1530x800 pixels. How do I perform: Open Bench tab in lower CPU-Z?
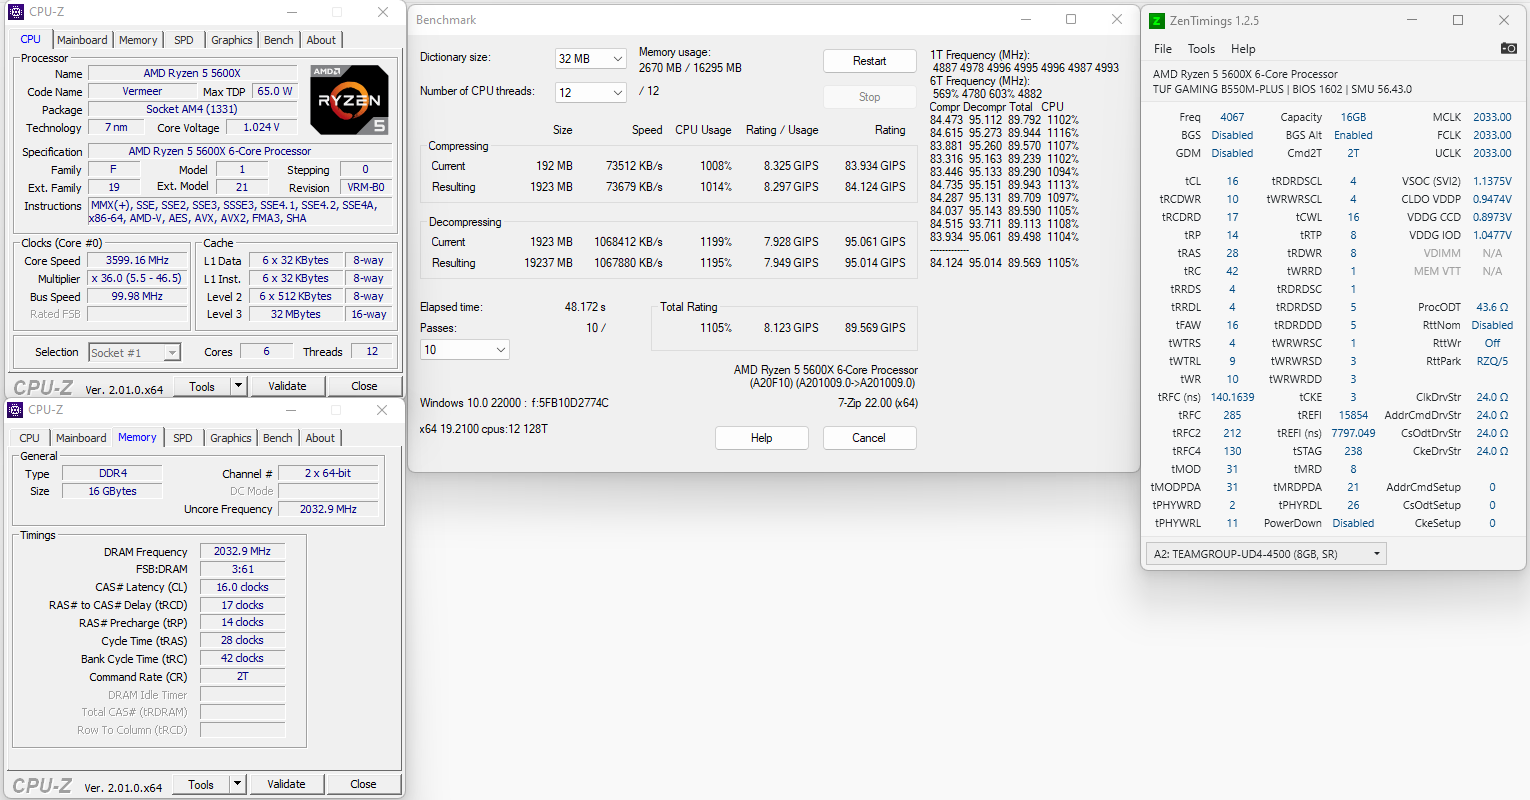pos(278,438)
